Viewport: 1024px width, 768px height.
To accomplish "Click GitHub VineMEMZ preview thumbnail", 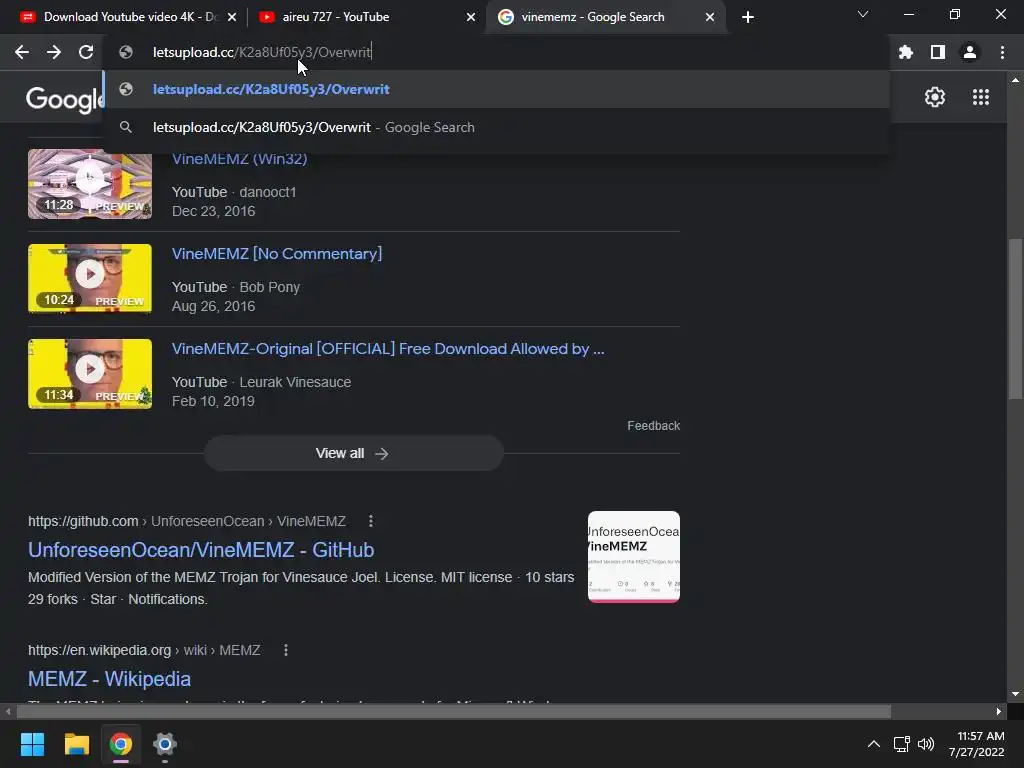I will coord(633,556).
